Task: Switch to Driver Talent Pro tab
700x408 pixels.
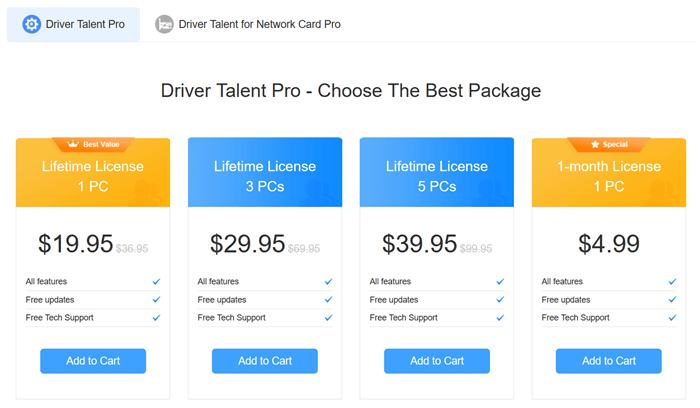Action: point(73,24)
